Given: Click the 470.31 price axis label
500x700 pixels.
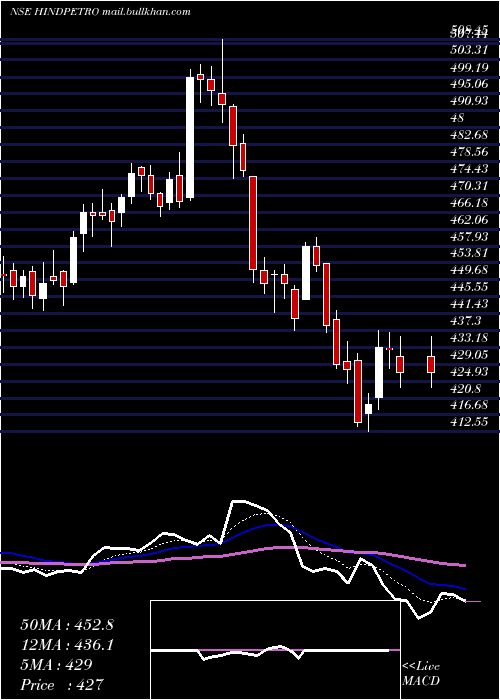Looking at the screenshot, I should click(468, 186).
